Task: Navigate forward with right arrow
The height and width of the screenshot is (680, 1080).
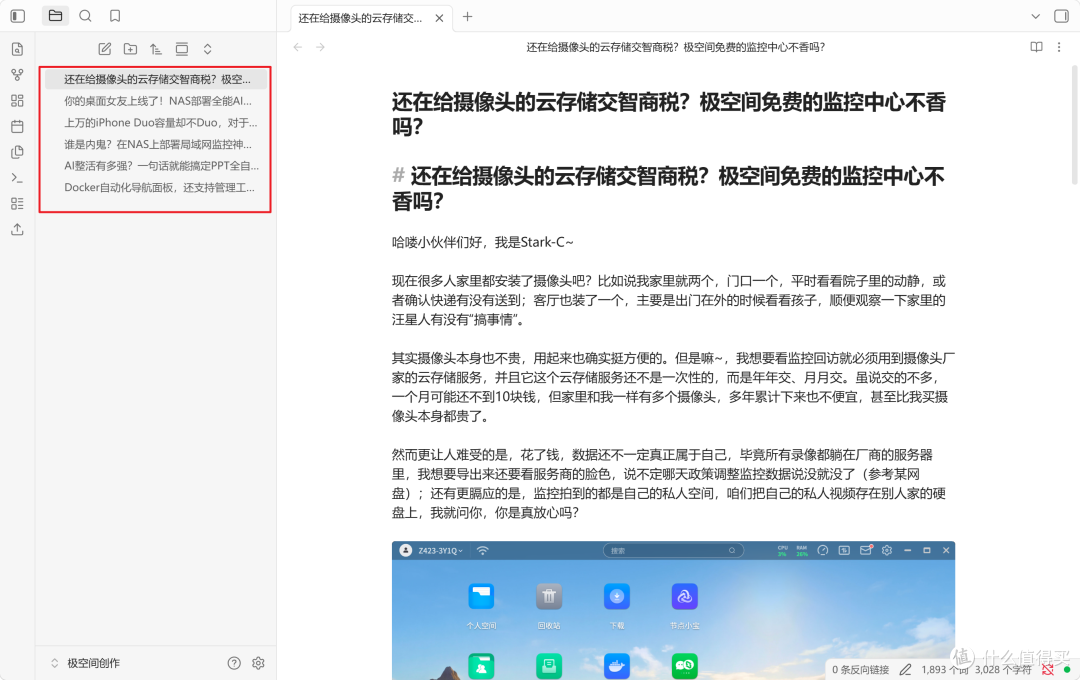Action: click(x=320, y=47)
